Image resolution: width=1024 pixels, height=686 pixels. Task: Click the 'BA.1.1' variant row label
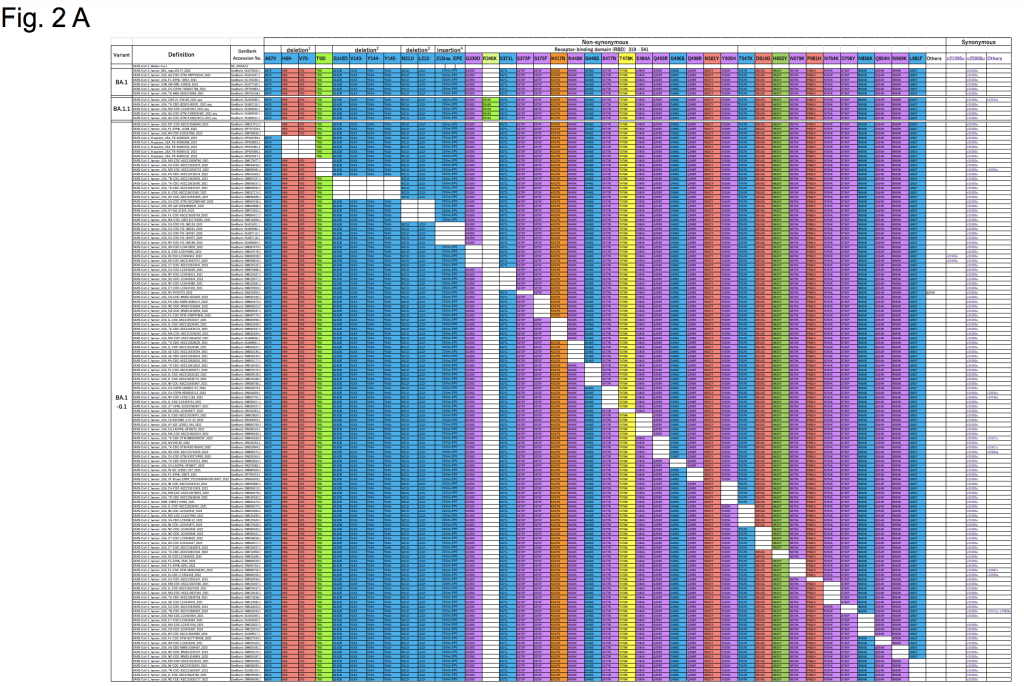click(121, 107)
